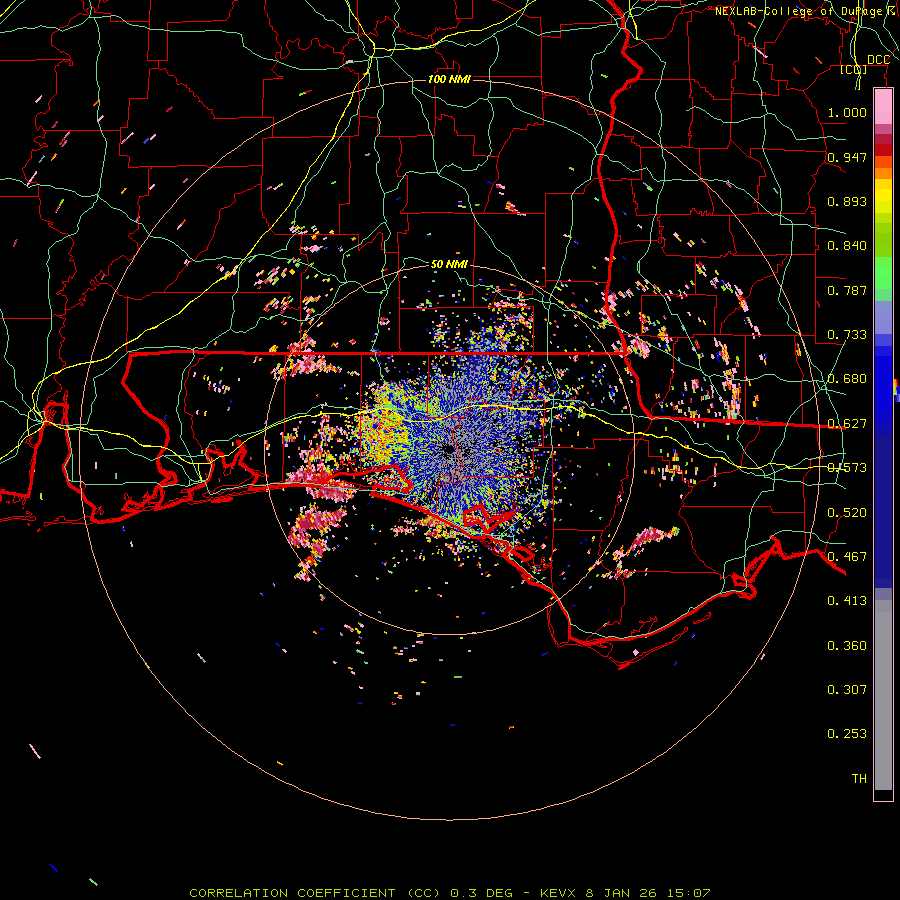
Task: Click the 1.000 value on the legend
Action: pyautogui.click(x=847, y=112)
